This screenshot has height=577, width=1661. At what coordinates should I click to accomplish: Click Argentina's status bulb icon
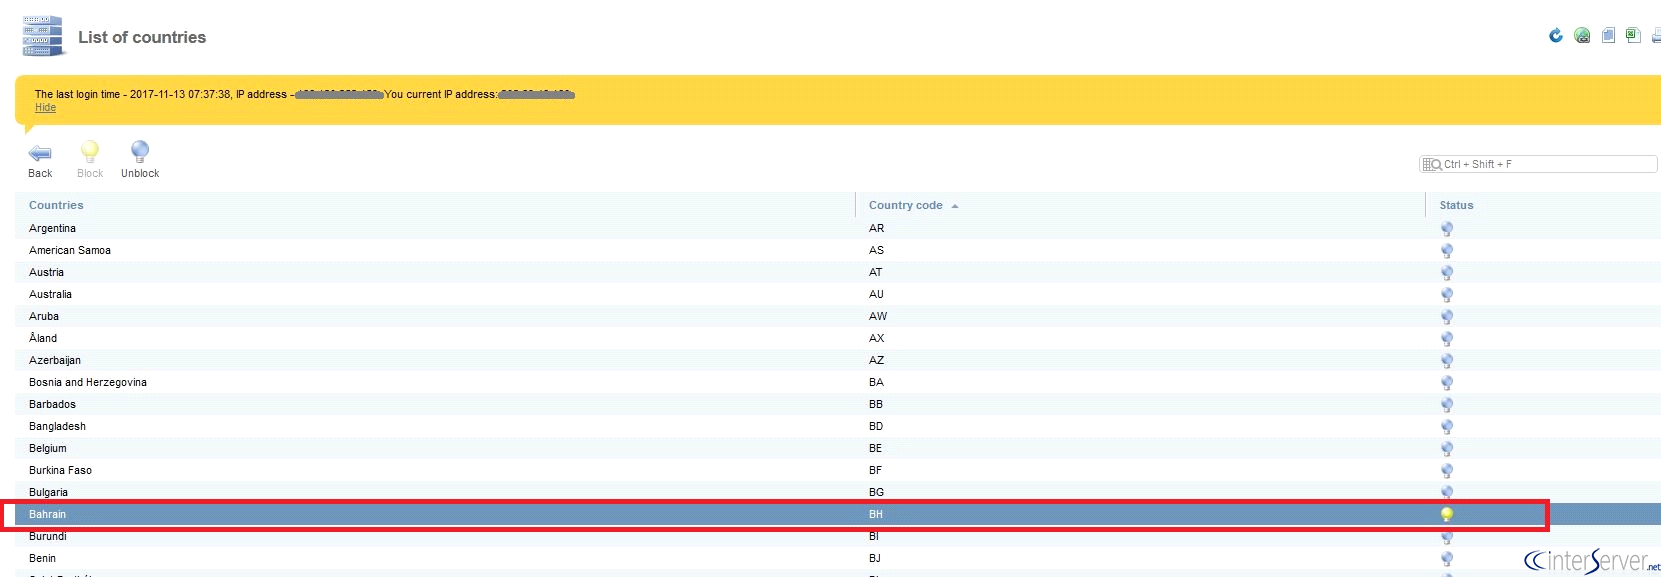click(x=1447, y=229)
